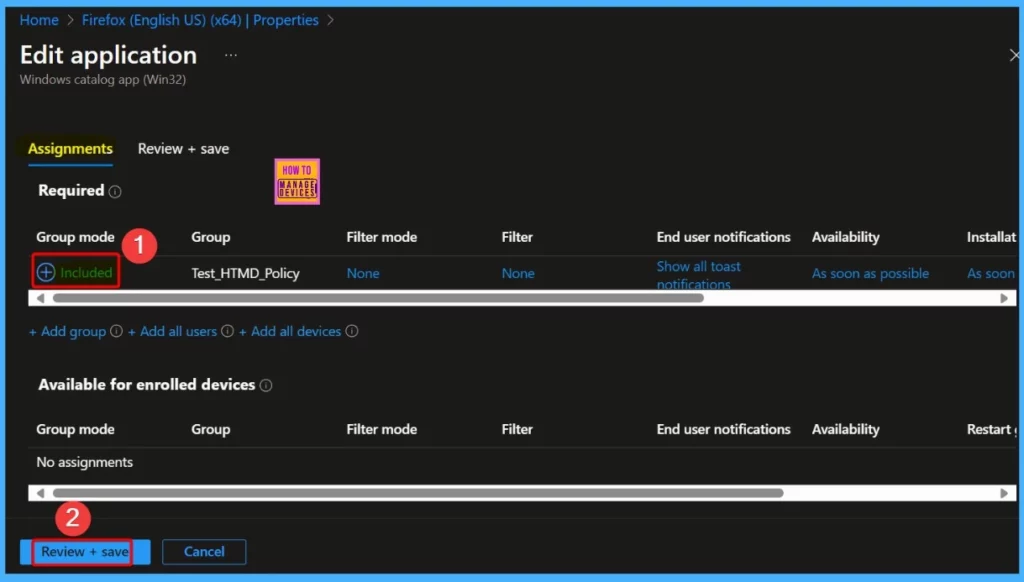This screenshot has width=1024, height=582.
Task: Click the Test_HTMD_Policy group cell
Action: [246, 273]
